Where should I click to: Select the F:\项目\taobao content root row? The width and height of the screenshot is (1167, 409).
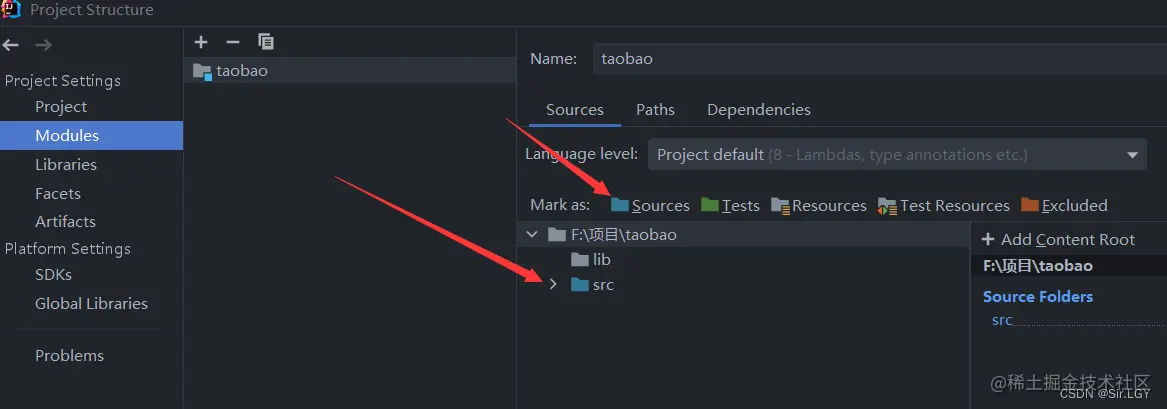tap(744, 235)
